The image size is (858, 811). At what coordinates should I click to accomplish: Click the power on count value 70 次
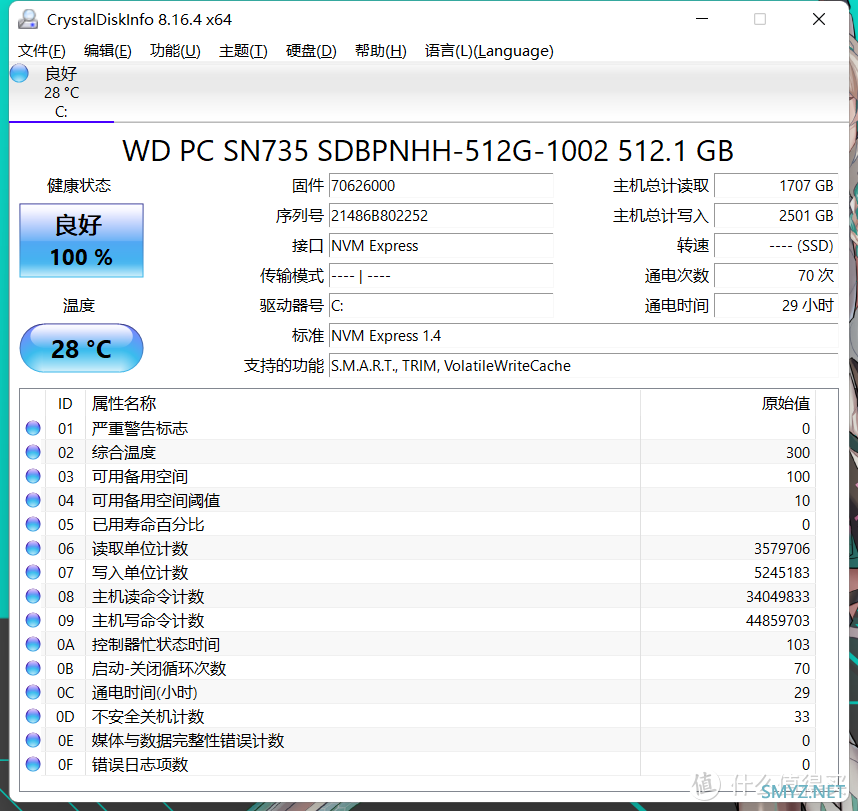pos(776,276)
